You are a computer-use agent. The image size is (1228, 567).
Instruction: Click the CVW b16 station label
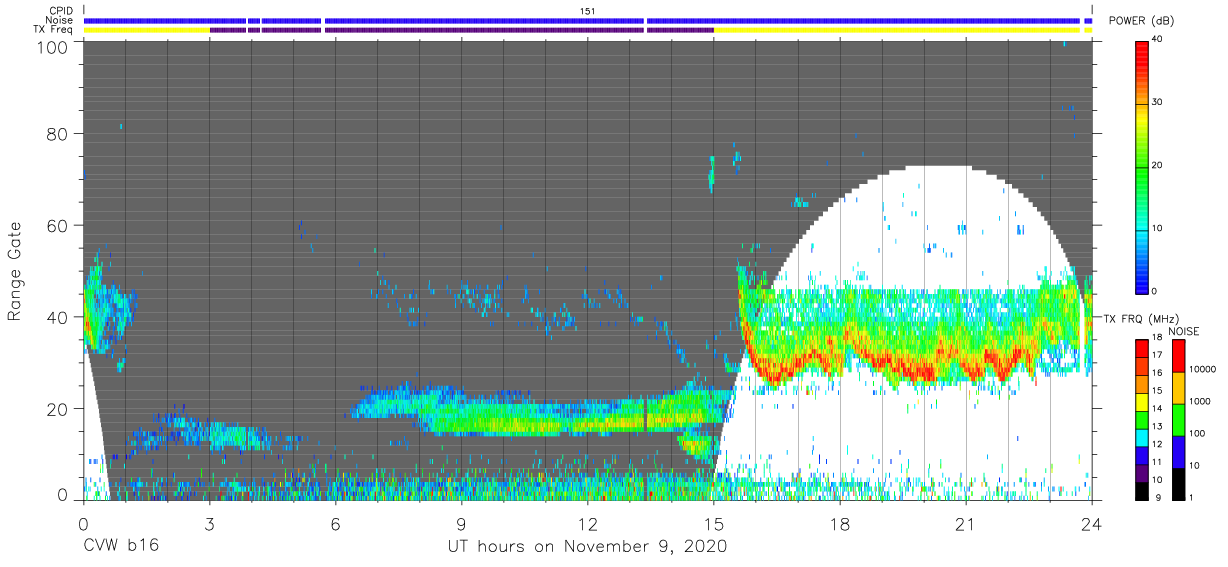[120, 546]
